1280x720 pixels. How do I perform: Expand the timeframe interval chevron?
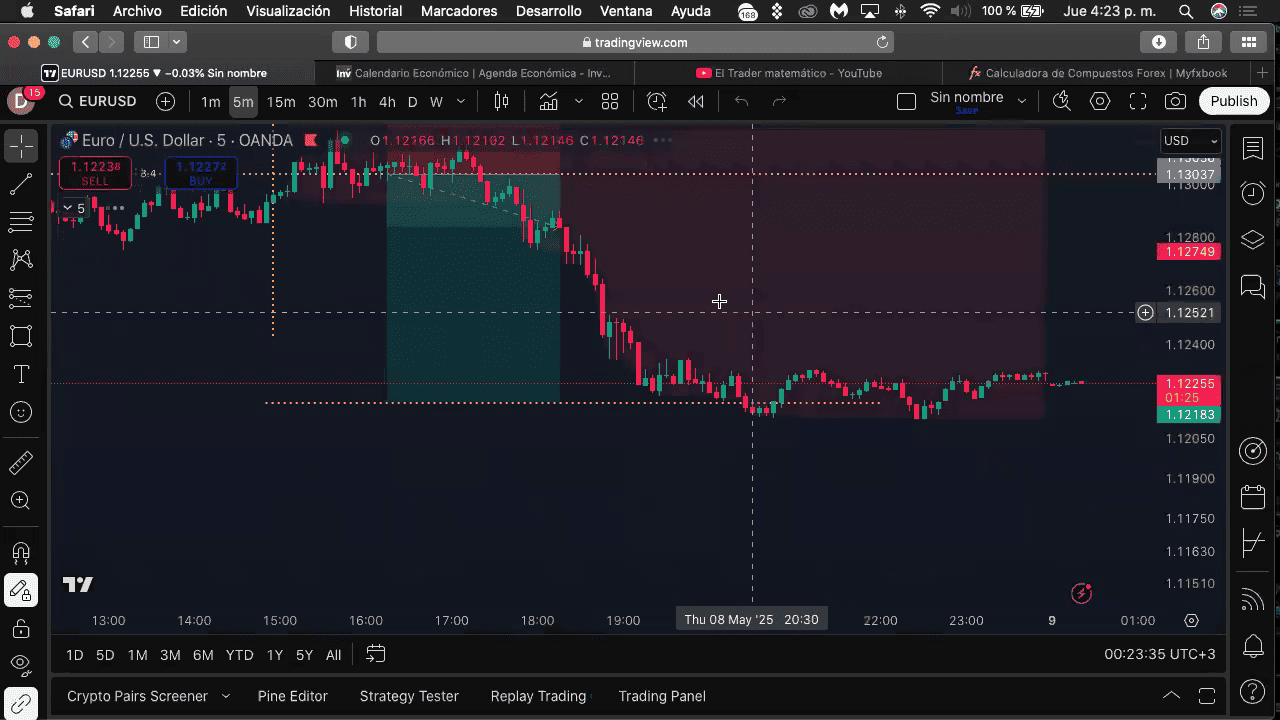[461, 101]
